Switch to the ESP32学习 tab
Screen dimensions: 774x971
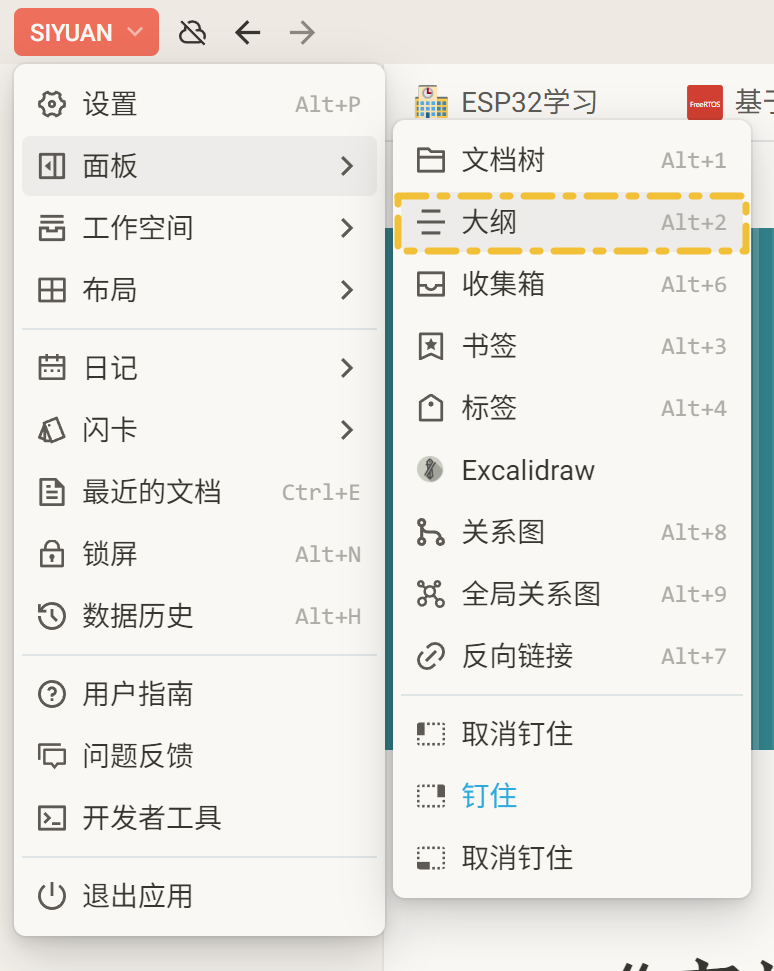coord(506,102)
